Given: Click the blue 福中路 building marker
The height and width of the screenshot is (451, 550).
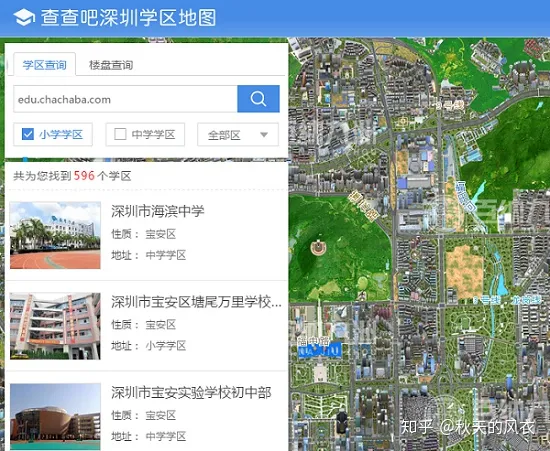Looking at the screenshot, I should 320,350.
